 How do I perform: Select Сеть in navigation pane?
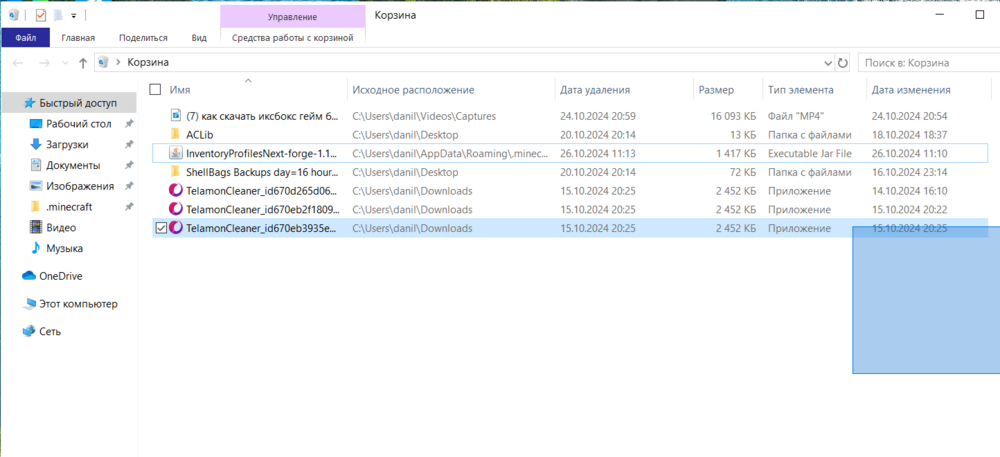50,331
